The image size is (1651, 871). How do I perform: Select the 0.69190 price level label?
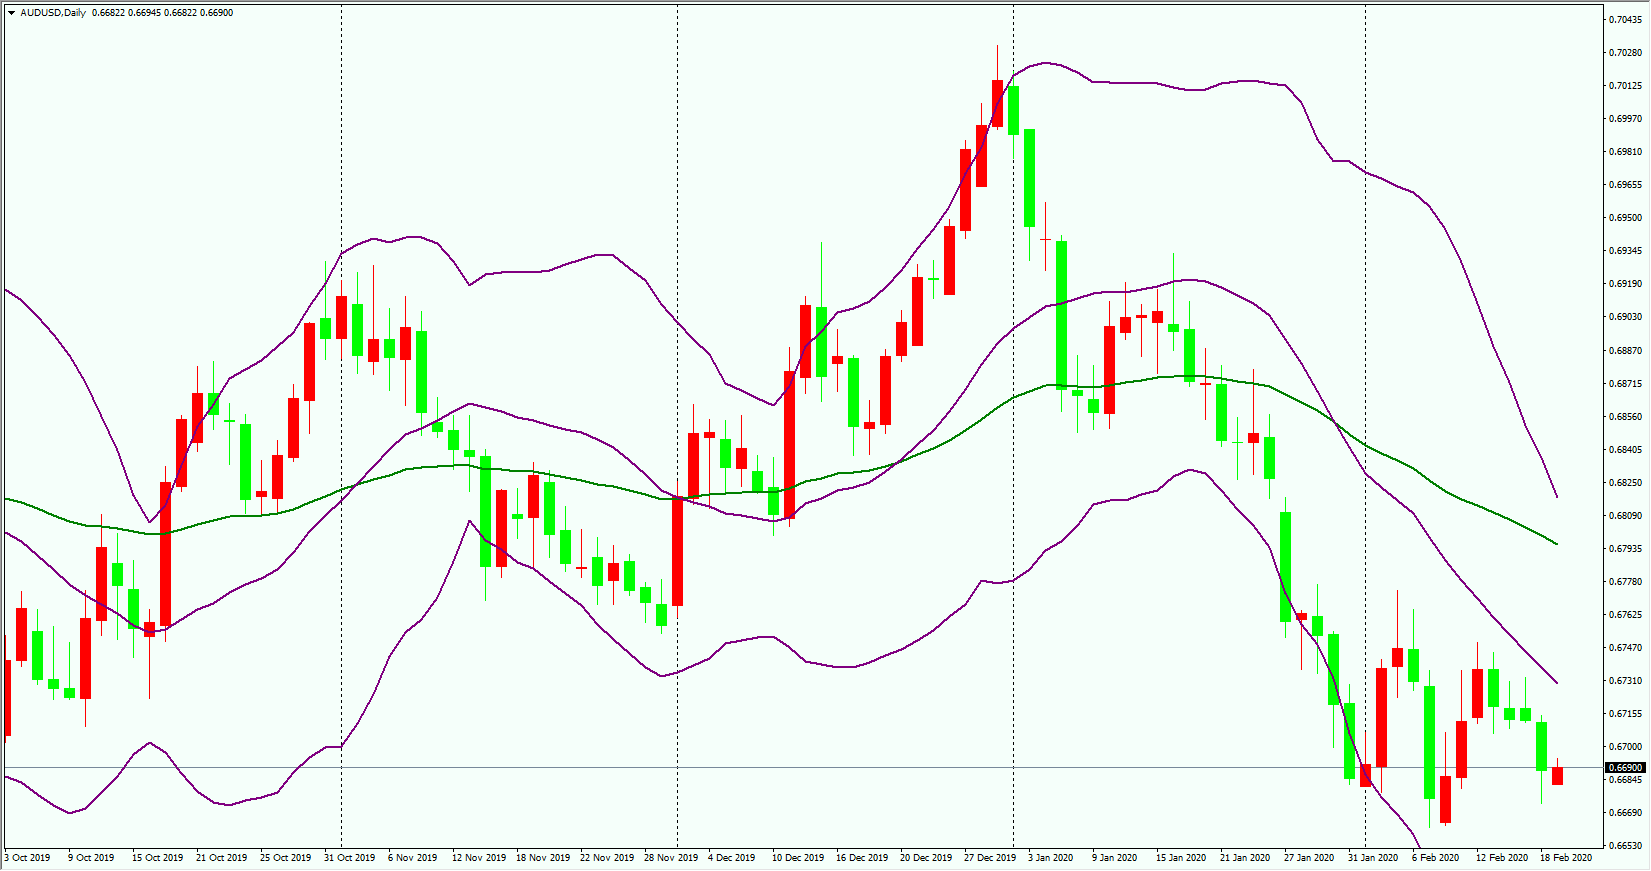1625,283
